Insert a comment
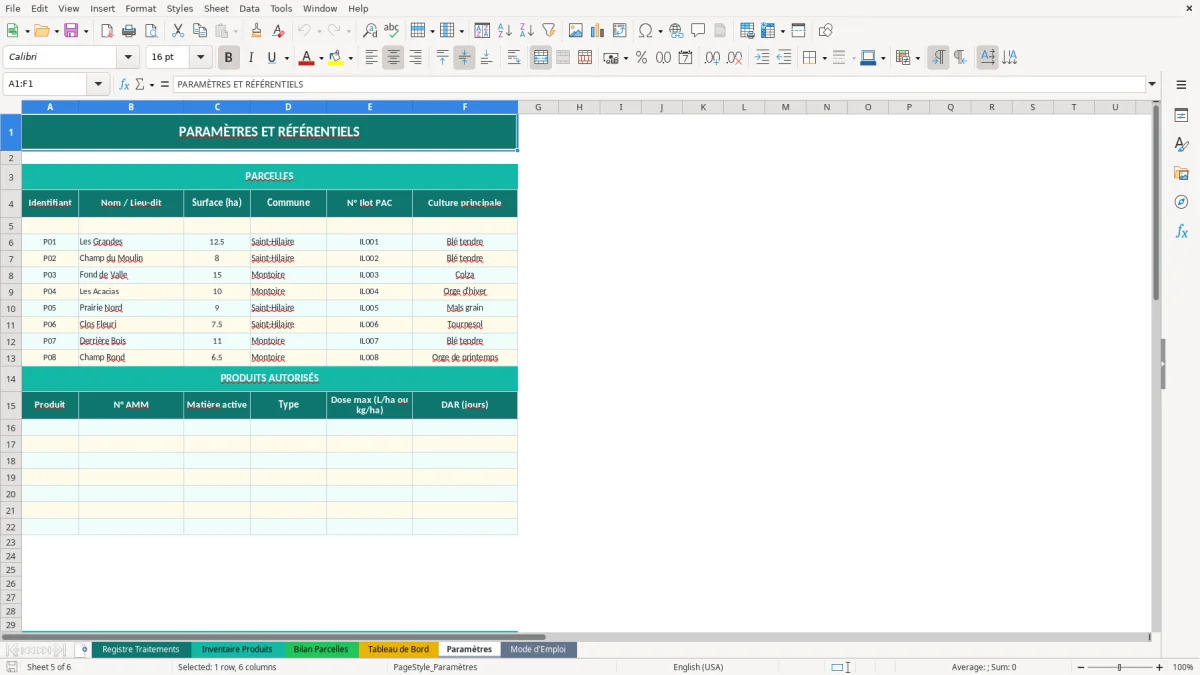The width and height of the screenshot is (1200, 675). 698,31
